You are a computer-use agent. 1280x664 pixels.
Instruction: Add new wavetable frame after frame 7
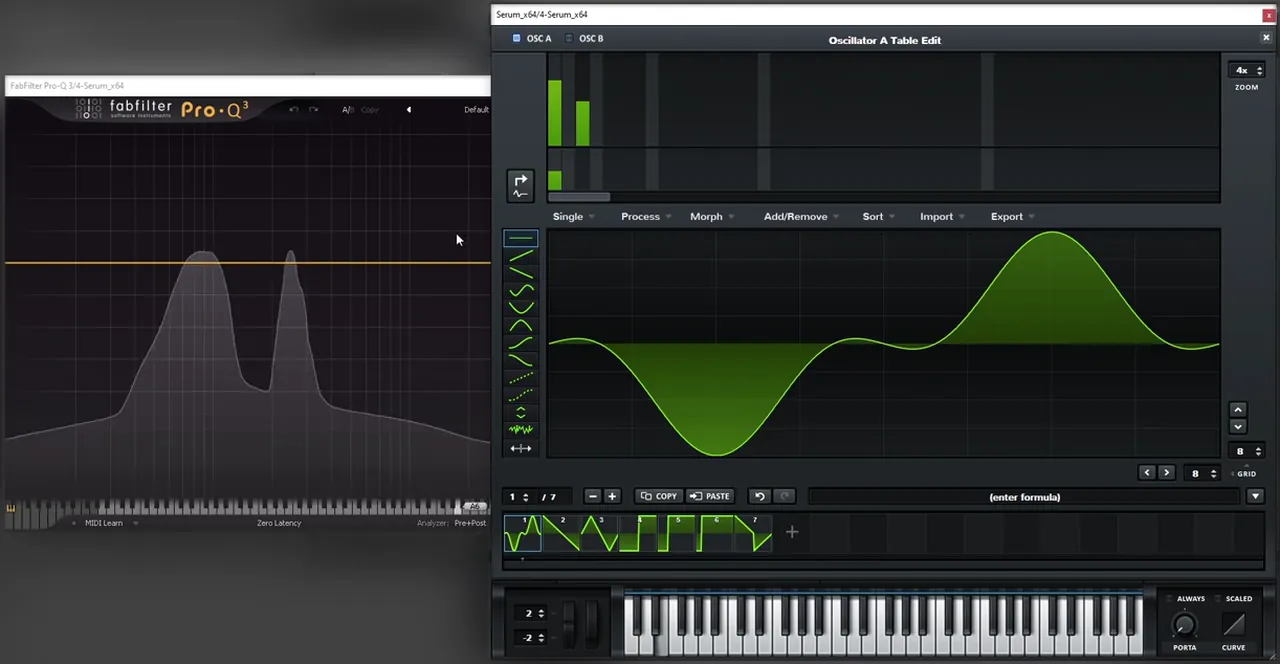click(792, 532)
